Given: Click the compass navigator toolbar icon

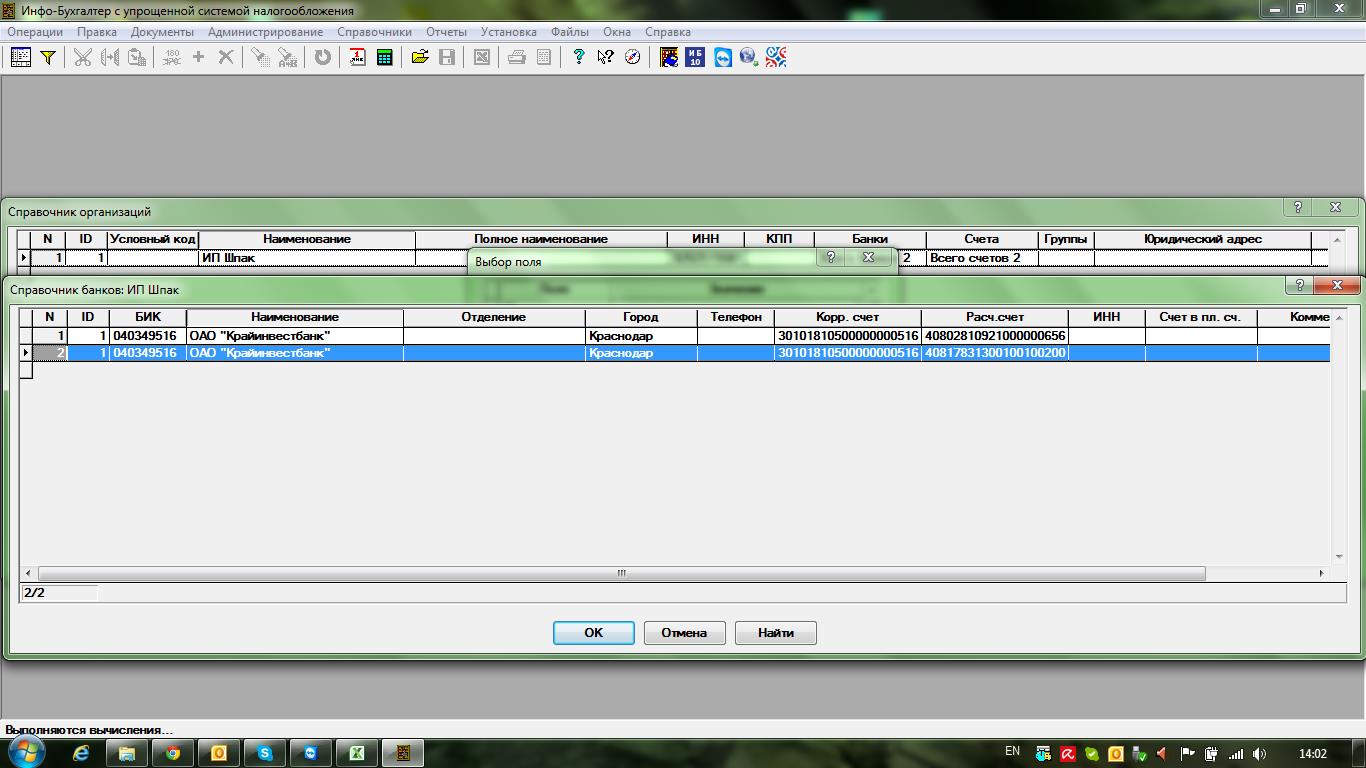Looking at the screenshot, I should (632, 57).
